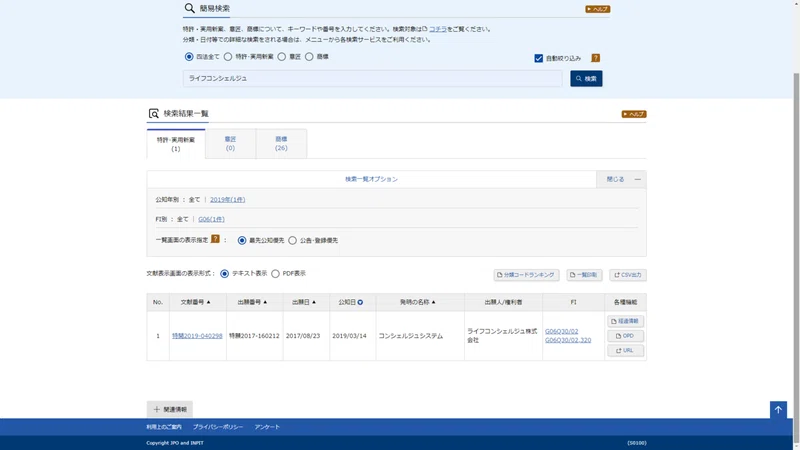Click the 一覧印刷 print button
The height and width of the screenshot is (450, 800).
(x=584, y=275)
